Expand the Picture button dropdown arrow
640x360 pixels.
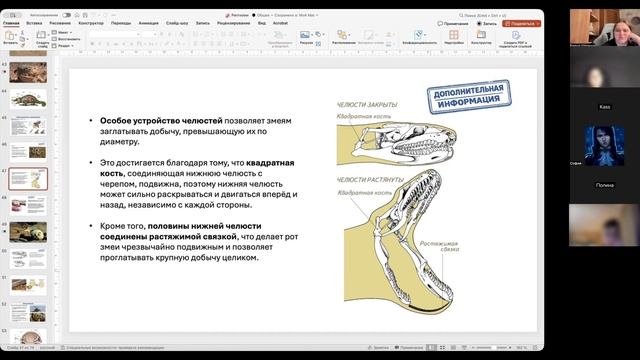pyautogui.click(x=311, y=35)
